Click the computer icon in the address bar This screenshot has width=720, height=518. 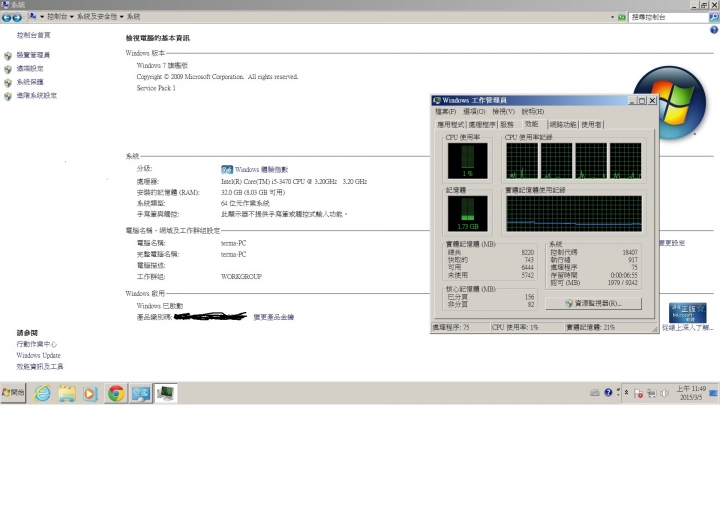pos(33,17)
